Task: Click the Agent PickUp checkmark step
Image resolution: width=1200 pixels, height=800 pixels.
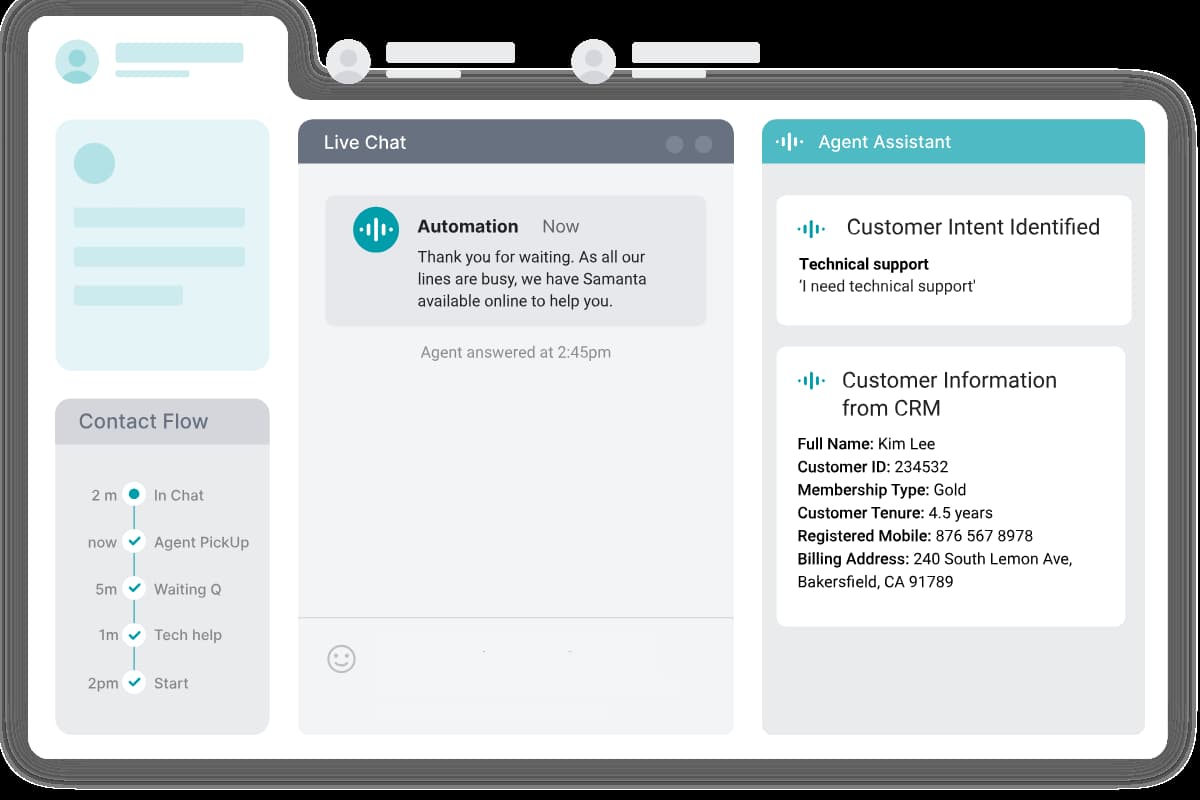Action: 134,542
